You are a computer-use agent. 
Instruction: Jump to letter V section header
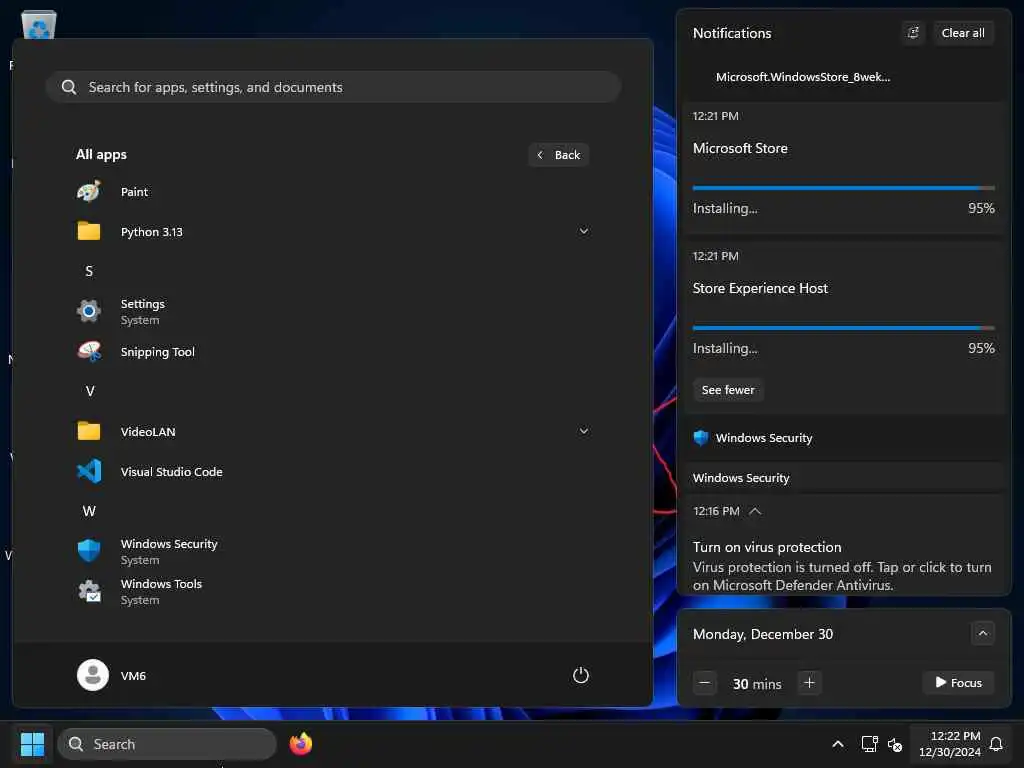click(89, 391)
